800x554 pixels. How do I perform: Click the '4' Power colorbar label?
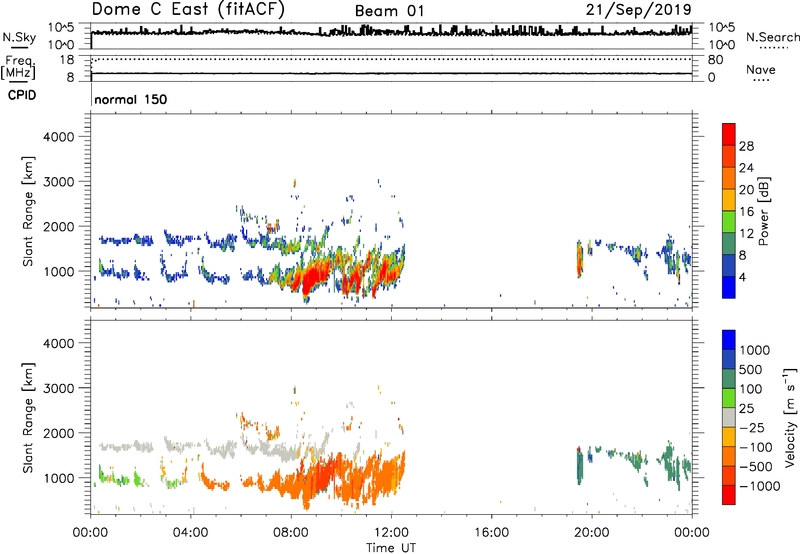pyautogui.click(x=742, y=277)
